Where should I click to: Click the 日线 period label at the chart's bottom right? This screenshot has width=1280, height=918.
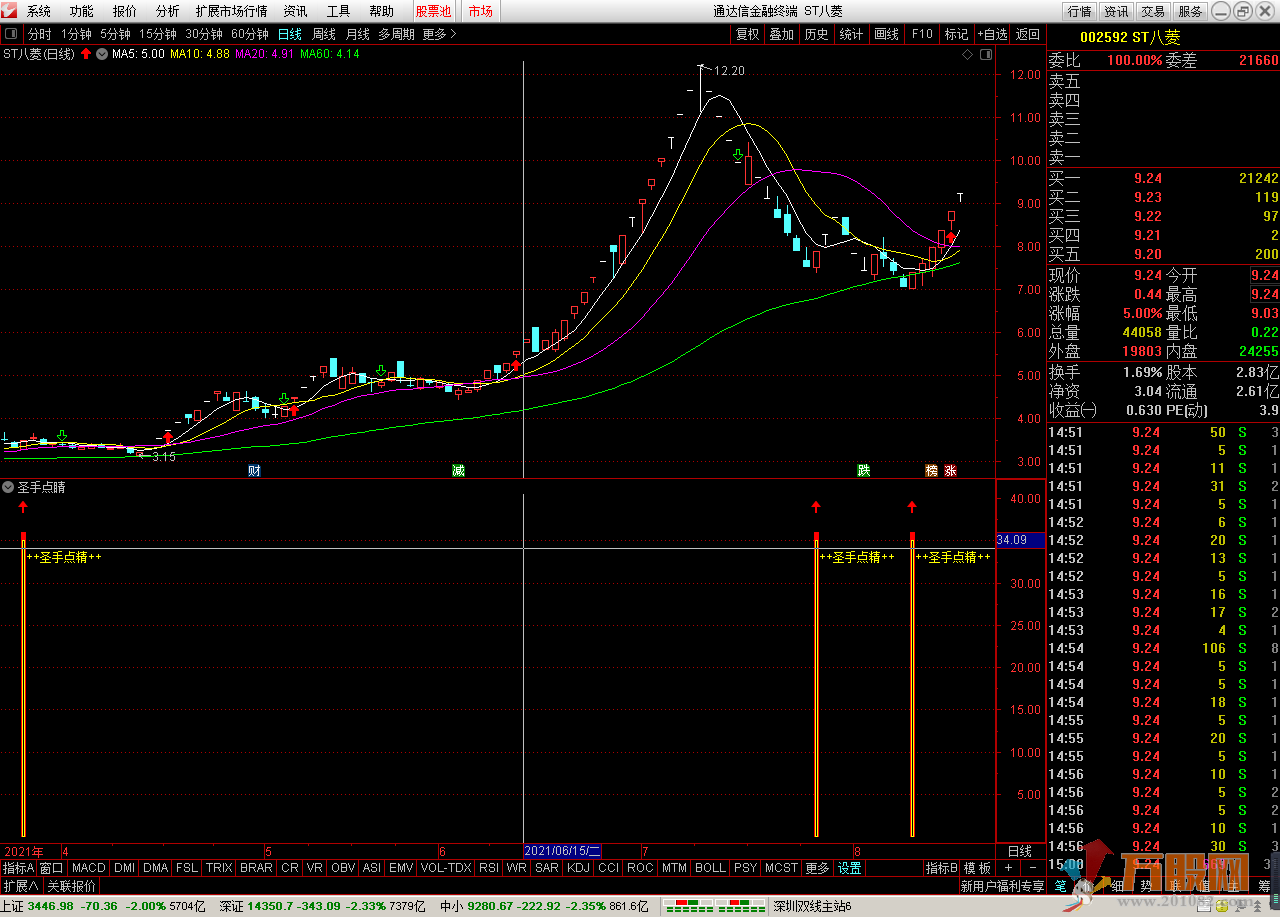[1019, 851]
